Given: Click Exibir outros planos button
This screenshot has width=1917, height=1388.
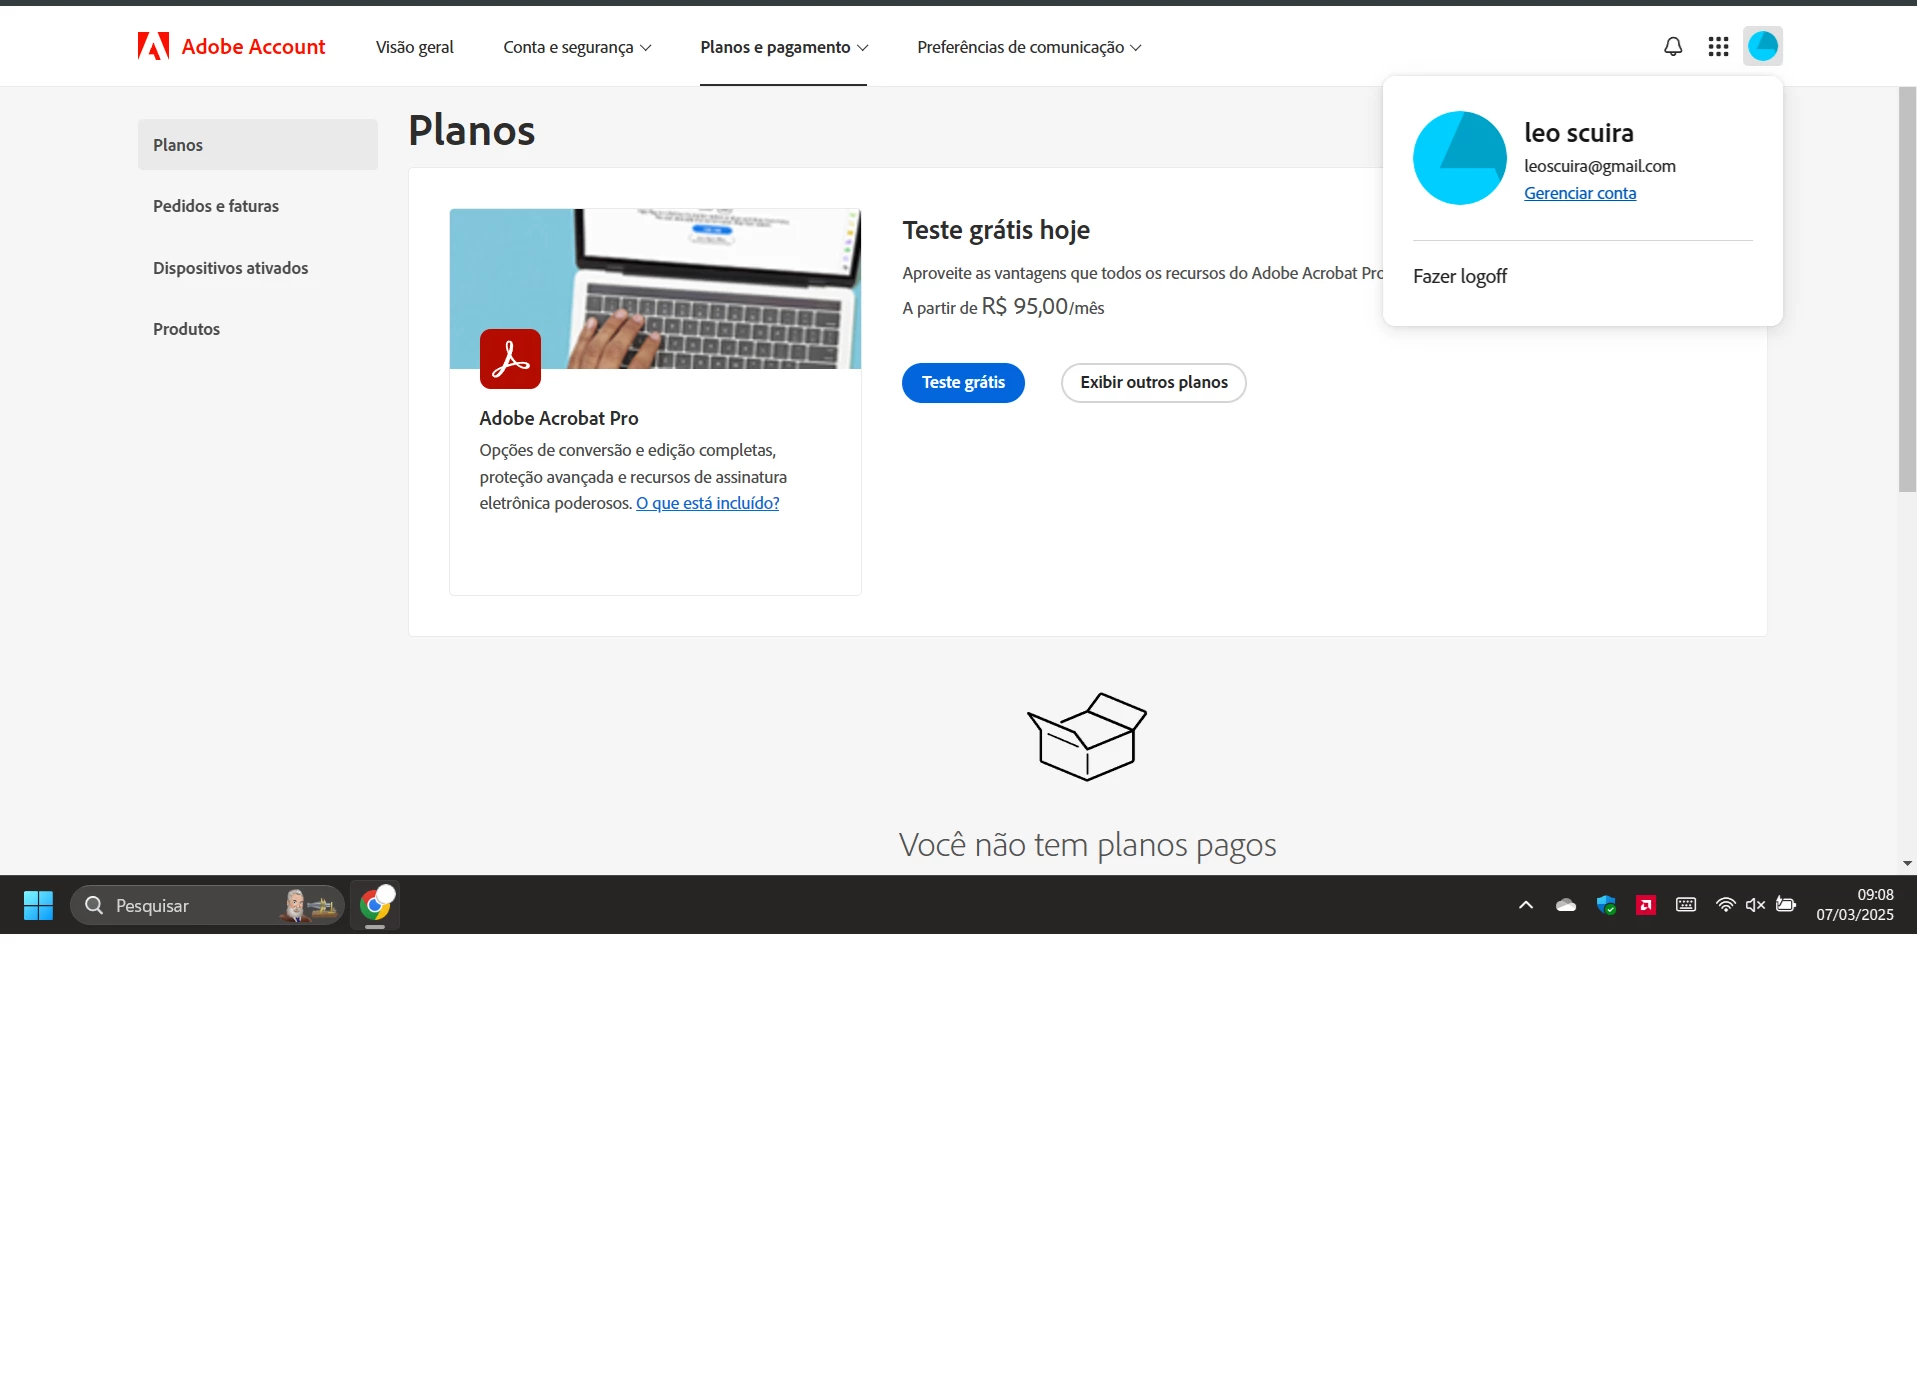Looking at the screenshot, I should (x=1154, y=383).
